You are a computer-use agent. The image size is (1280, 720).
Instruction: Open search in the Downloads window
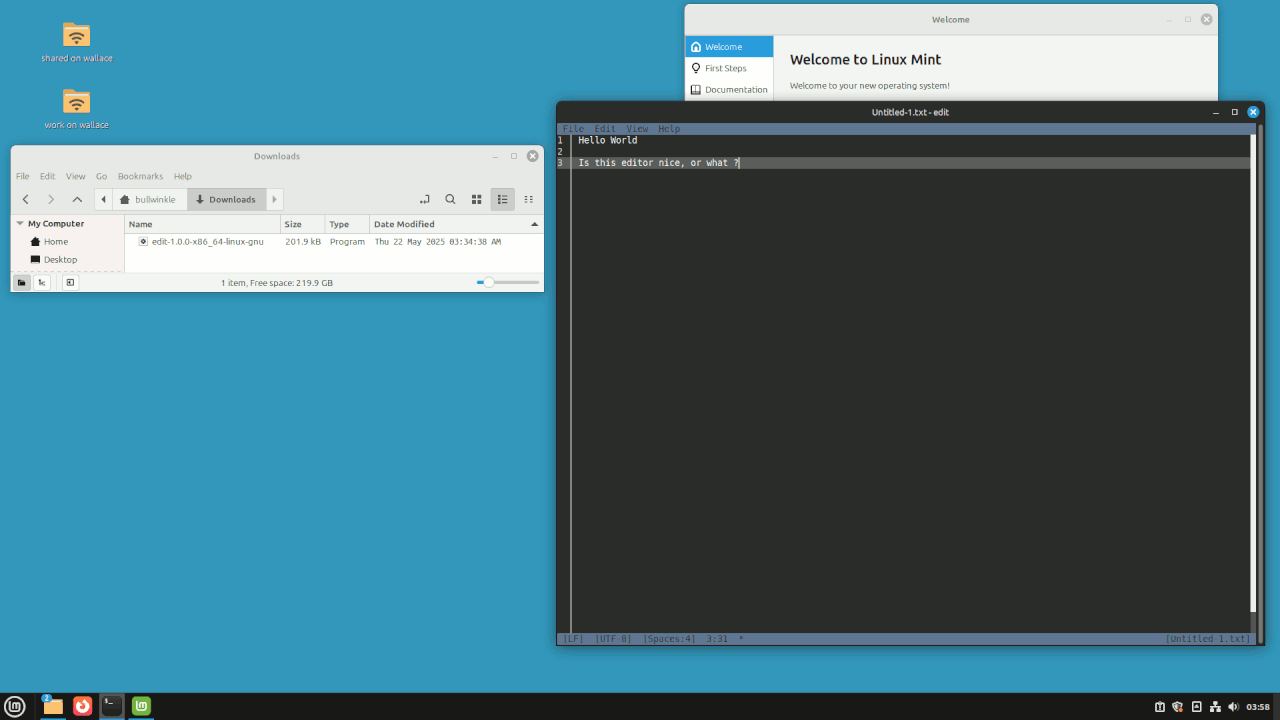tap(450, 199)
